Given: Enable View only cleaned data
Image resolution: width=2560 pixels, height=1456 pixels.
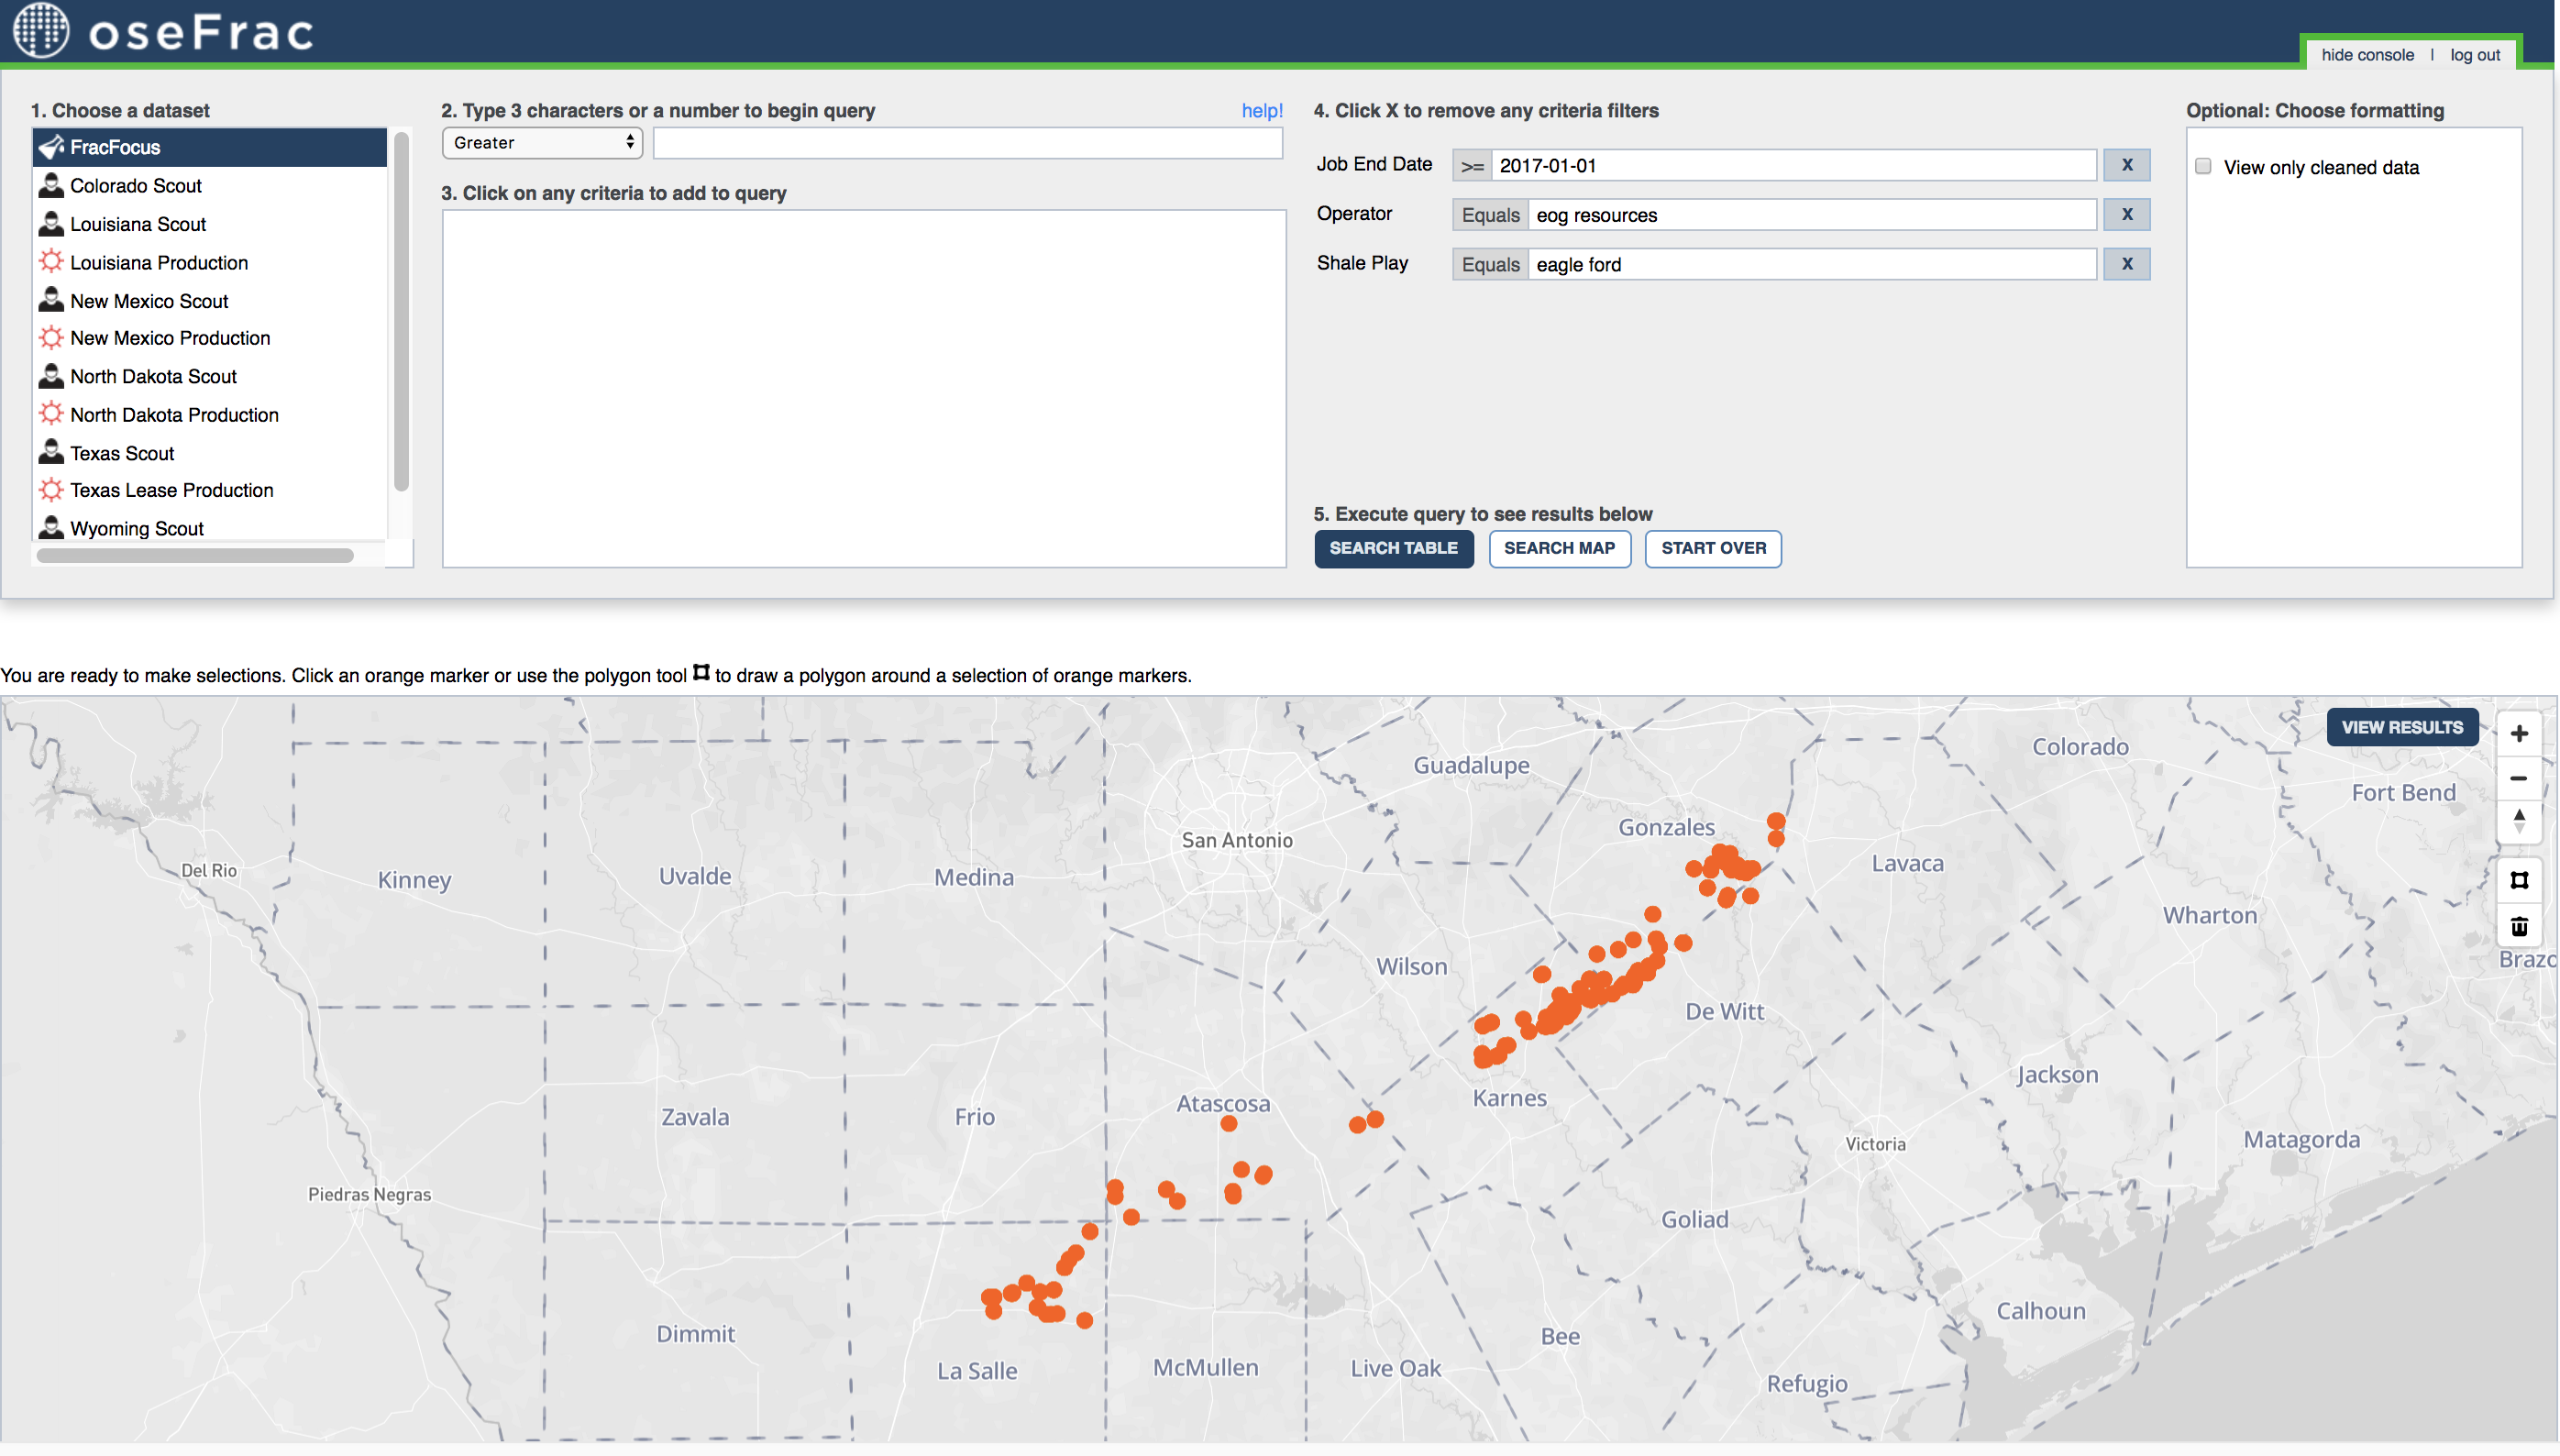Looking at the screenshot, I should [2202, 166].
